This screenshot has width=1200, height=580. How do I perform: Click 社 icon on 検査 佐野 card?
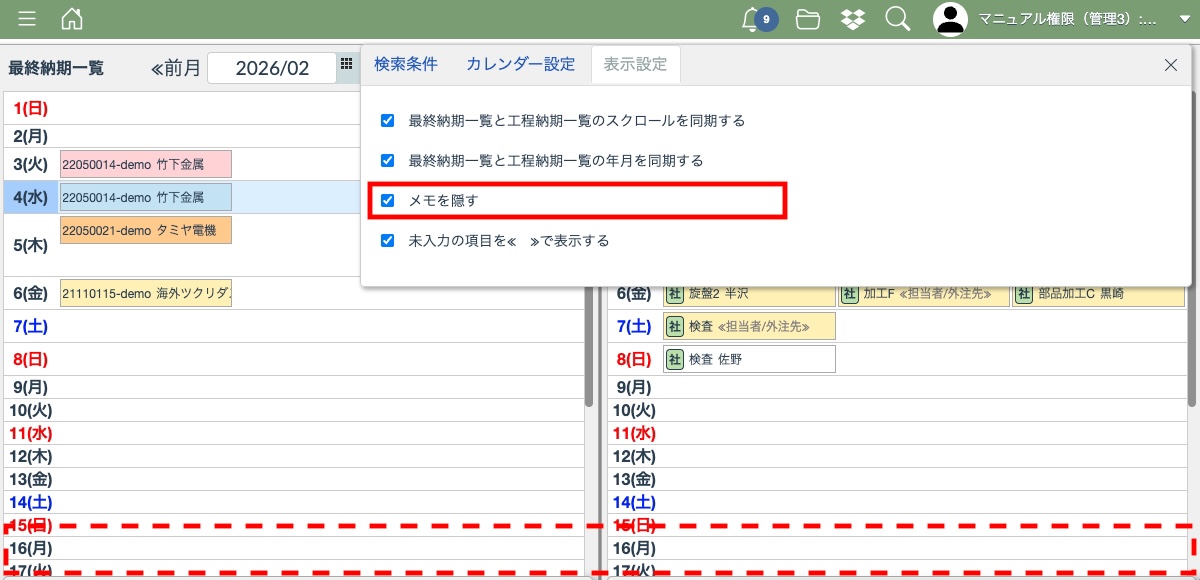click(675, 359)
